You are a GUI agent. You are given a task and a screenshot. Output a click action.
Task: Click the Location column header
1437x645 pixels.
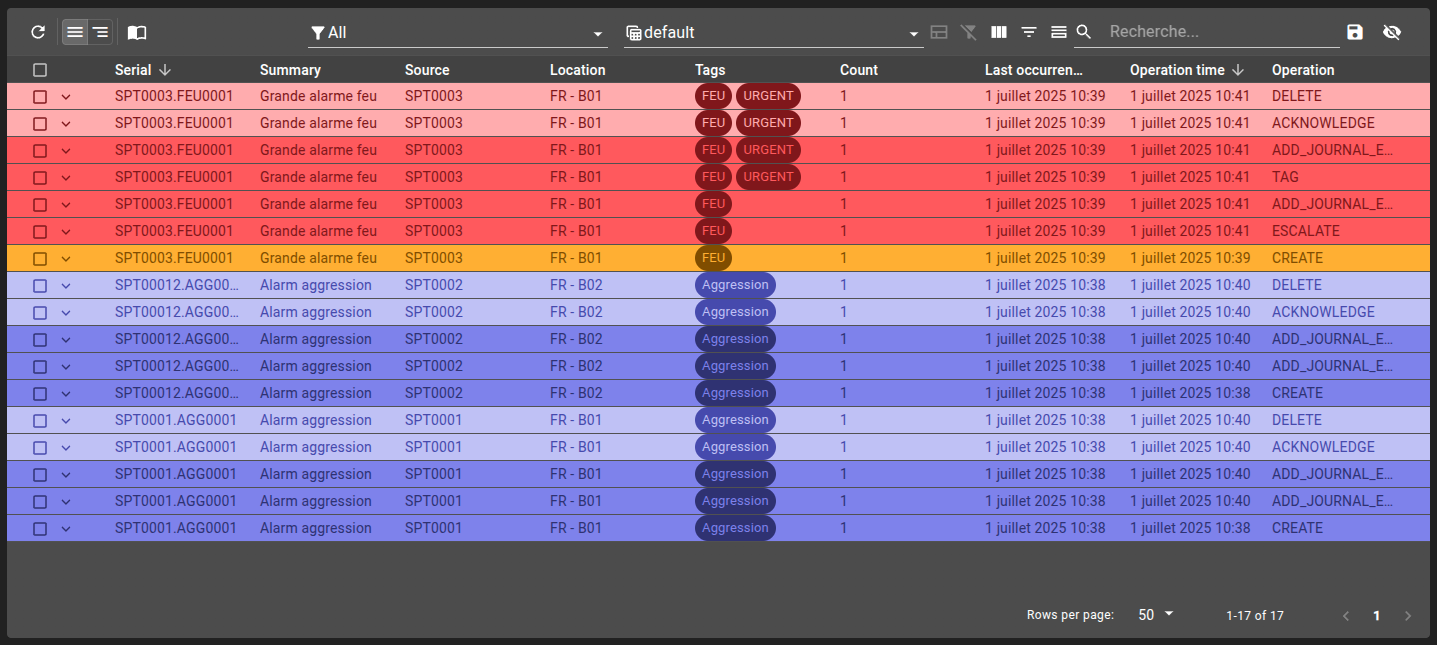[578, 70]
